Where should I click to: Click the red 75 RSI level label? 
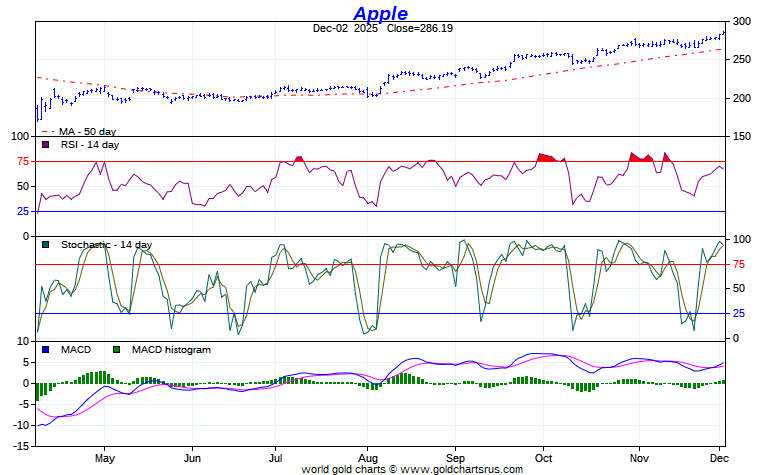tap(23, 161)
